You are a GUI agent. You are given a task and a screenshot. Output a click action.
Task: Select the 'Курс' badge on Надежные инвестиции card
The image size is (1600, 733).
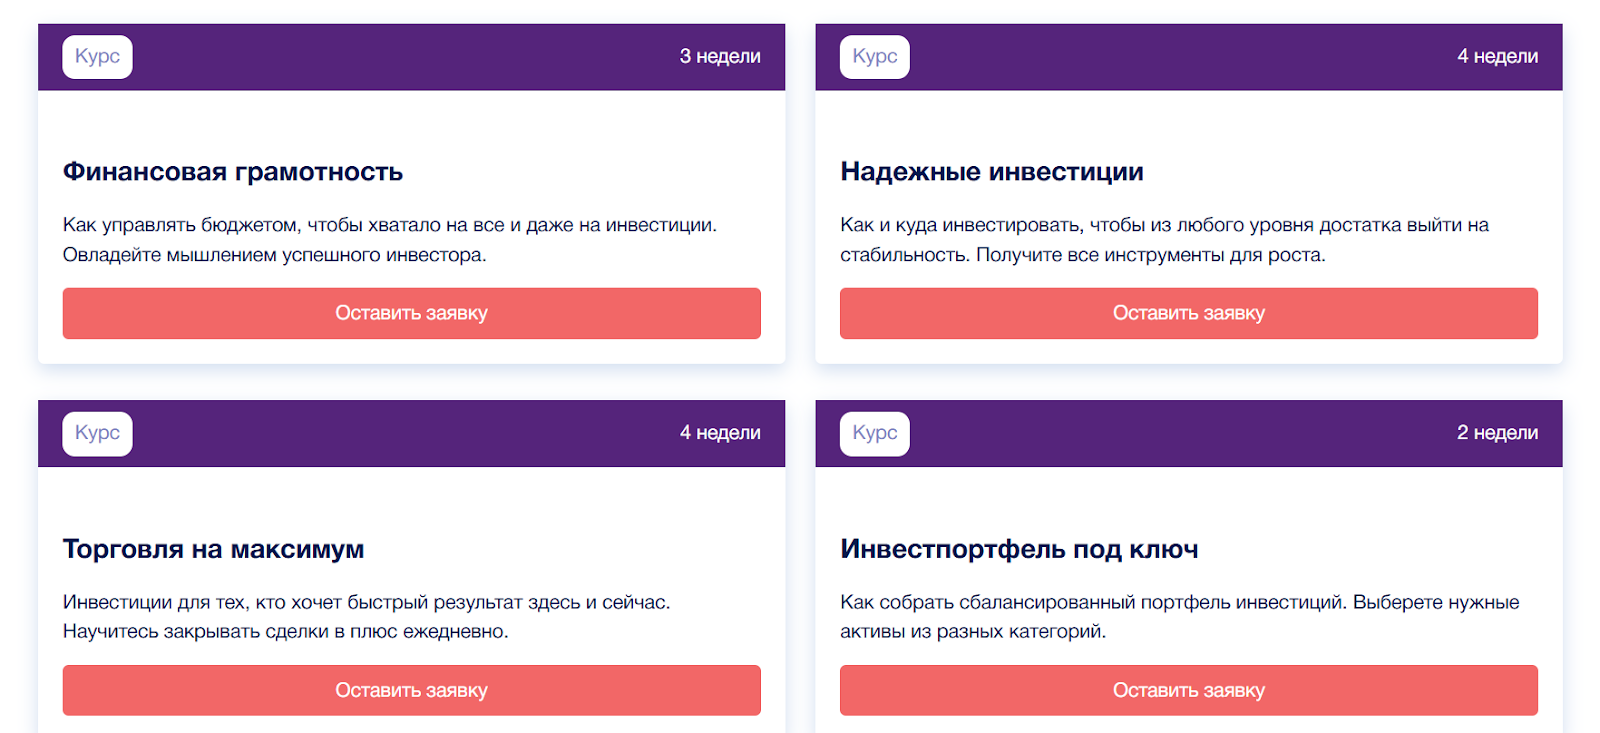(x=874, y=57)
